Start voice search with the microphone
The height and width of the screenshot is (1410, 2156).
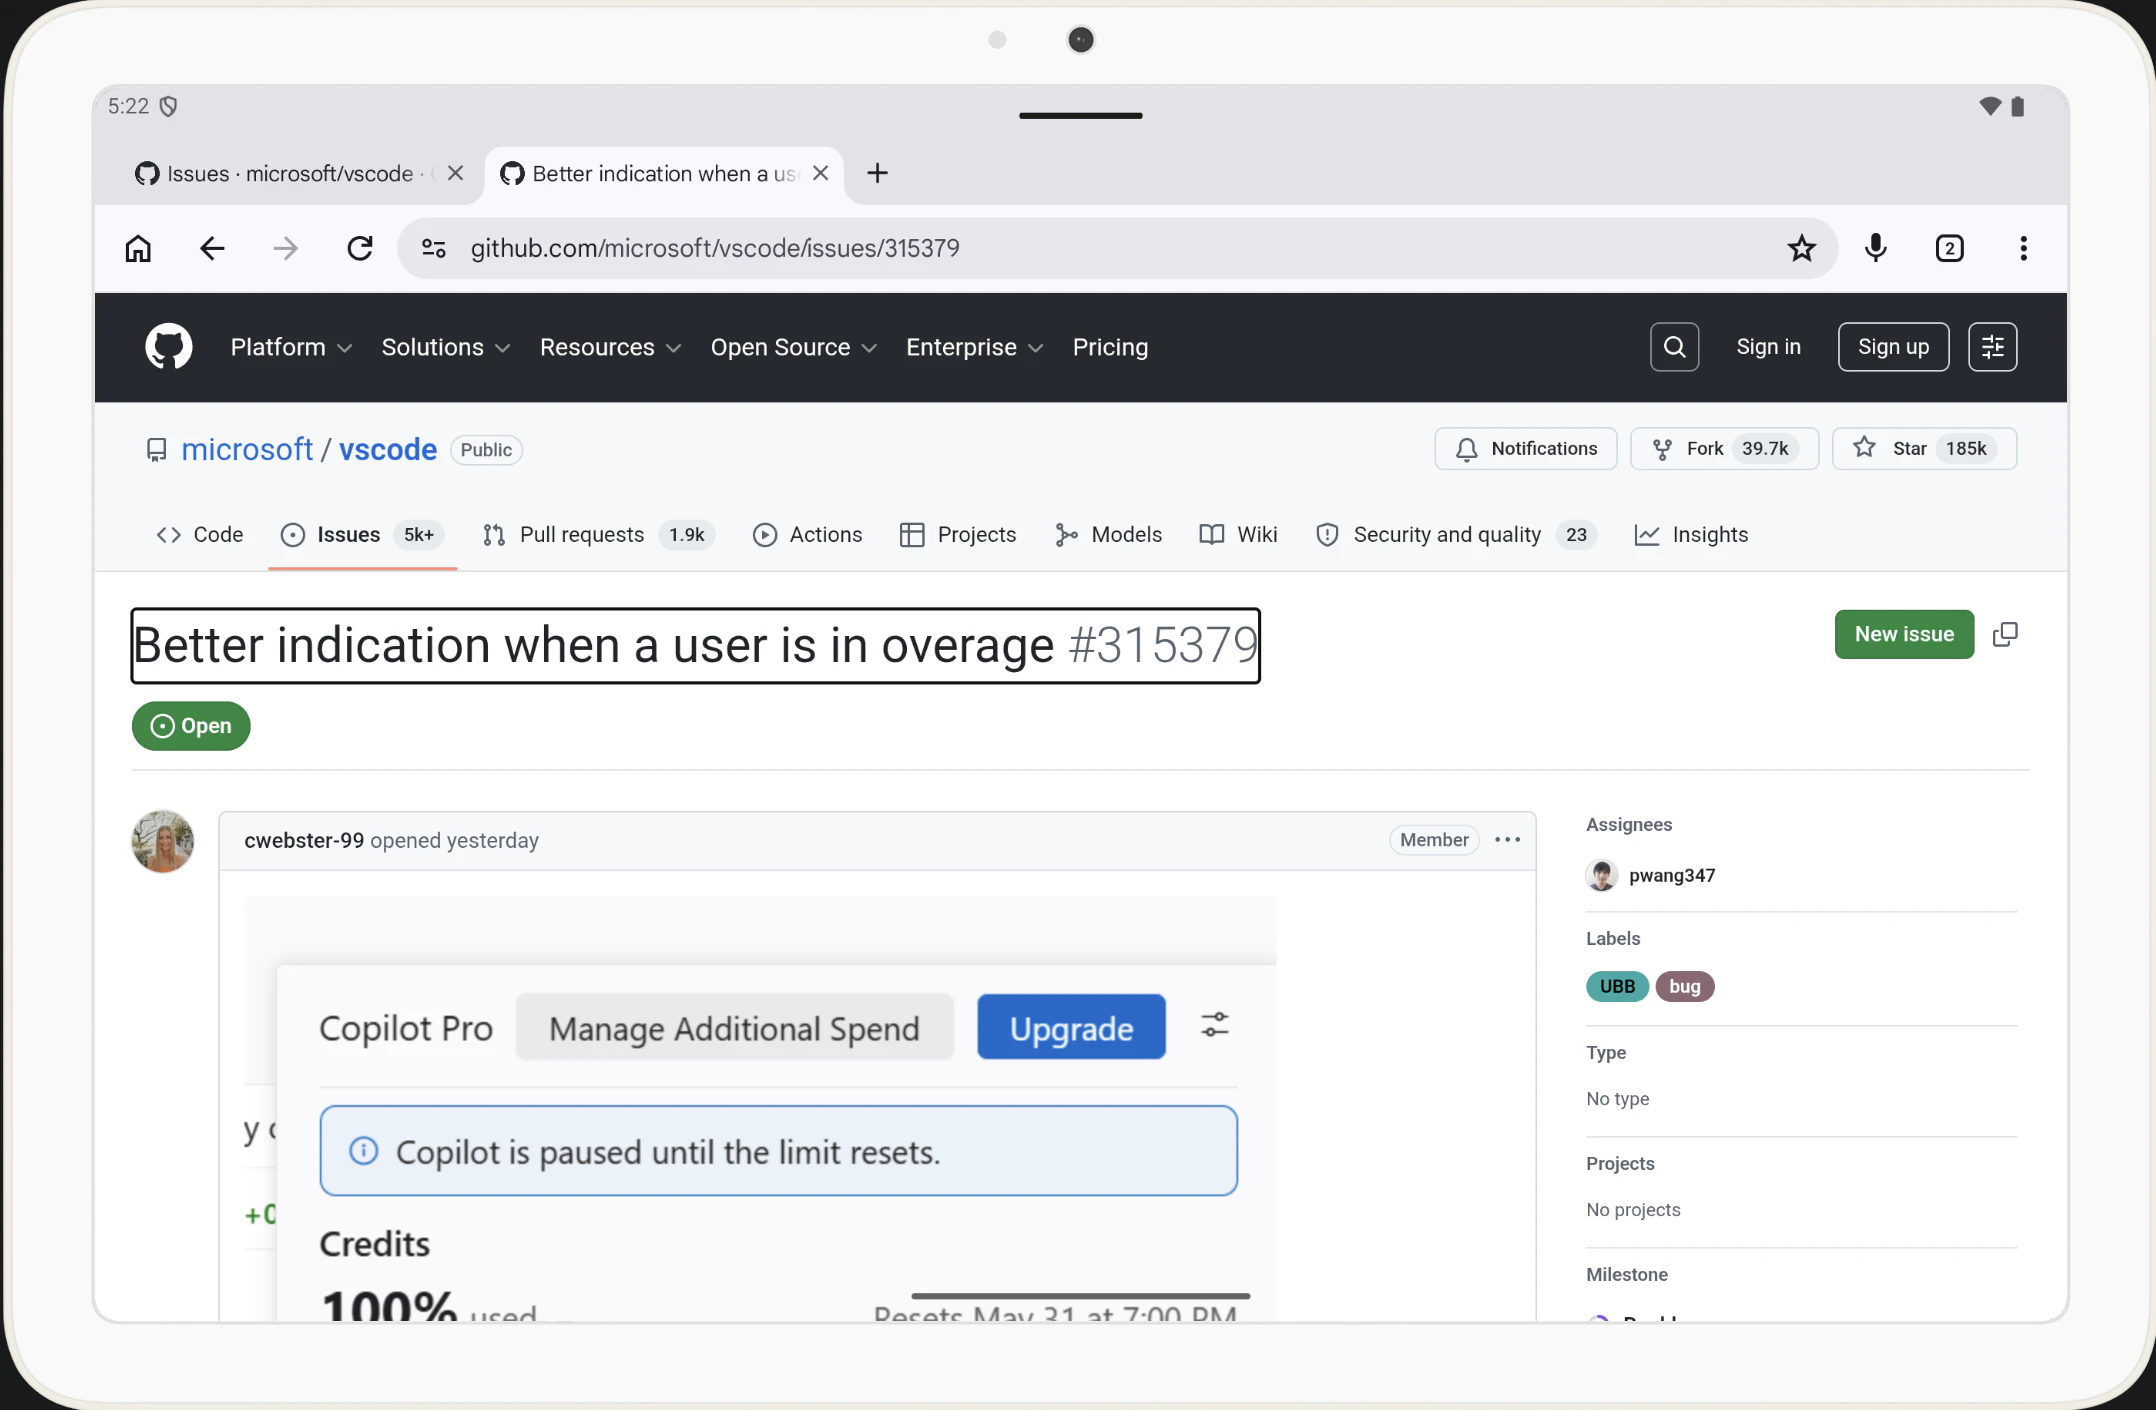pyautogui.click(x=1876, y=248)
